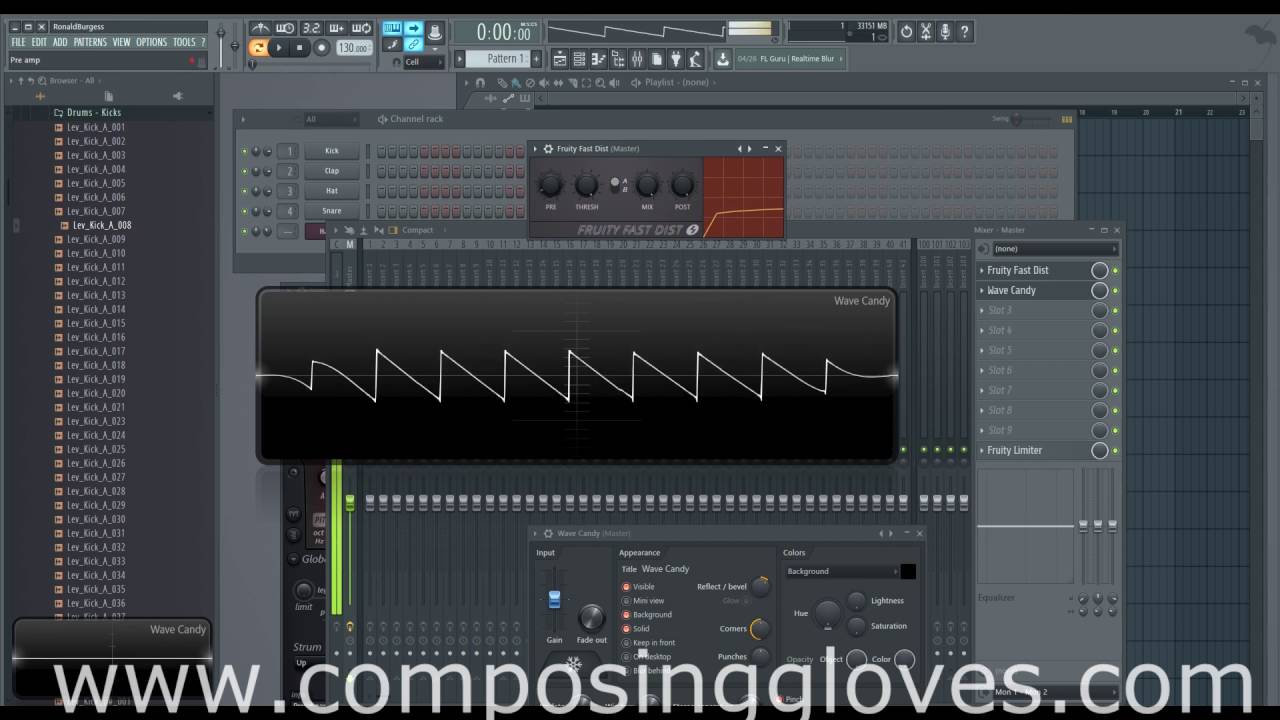Click the Snare channel button
The width and height of the screenshot is (1280, 720).
(331, 211)
